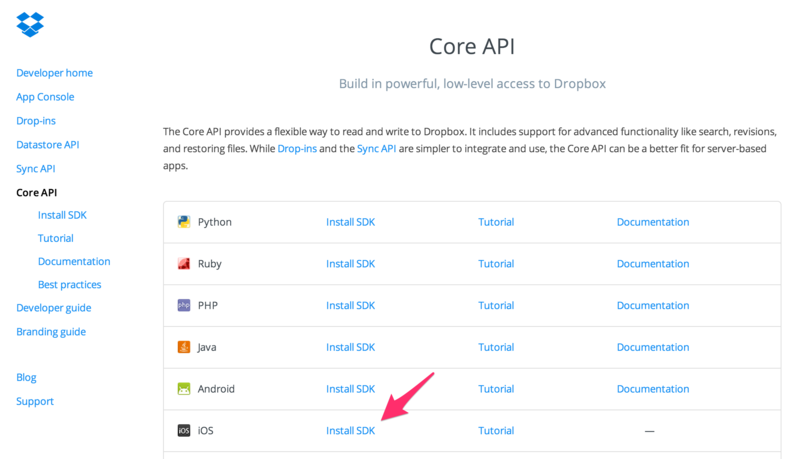This screenshot has height=459, width=800.
Task: Follow the Sync API link in paragraph
Action: [x=377, y=148]
